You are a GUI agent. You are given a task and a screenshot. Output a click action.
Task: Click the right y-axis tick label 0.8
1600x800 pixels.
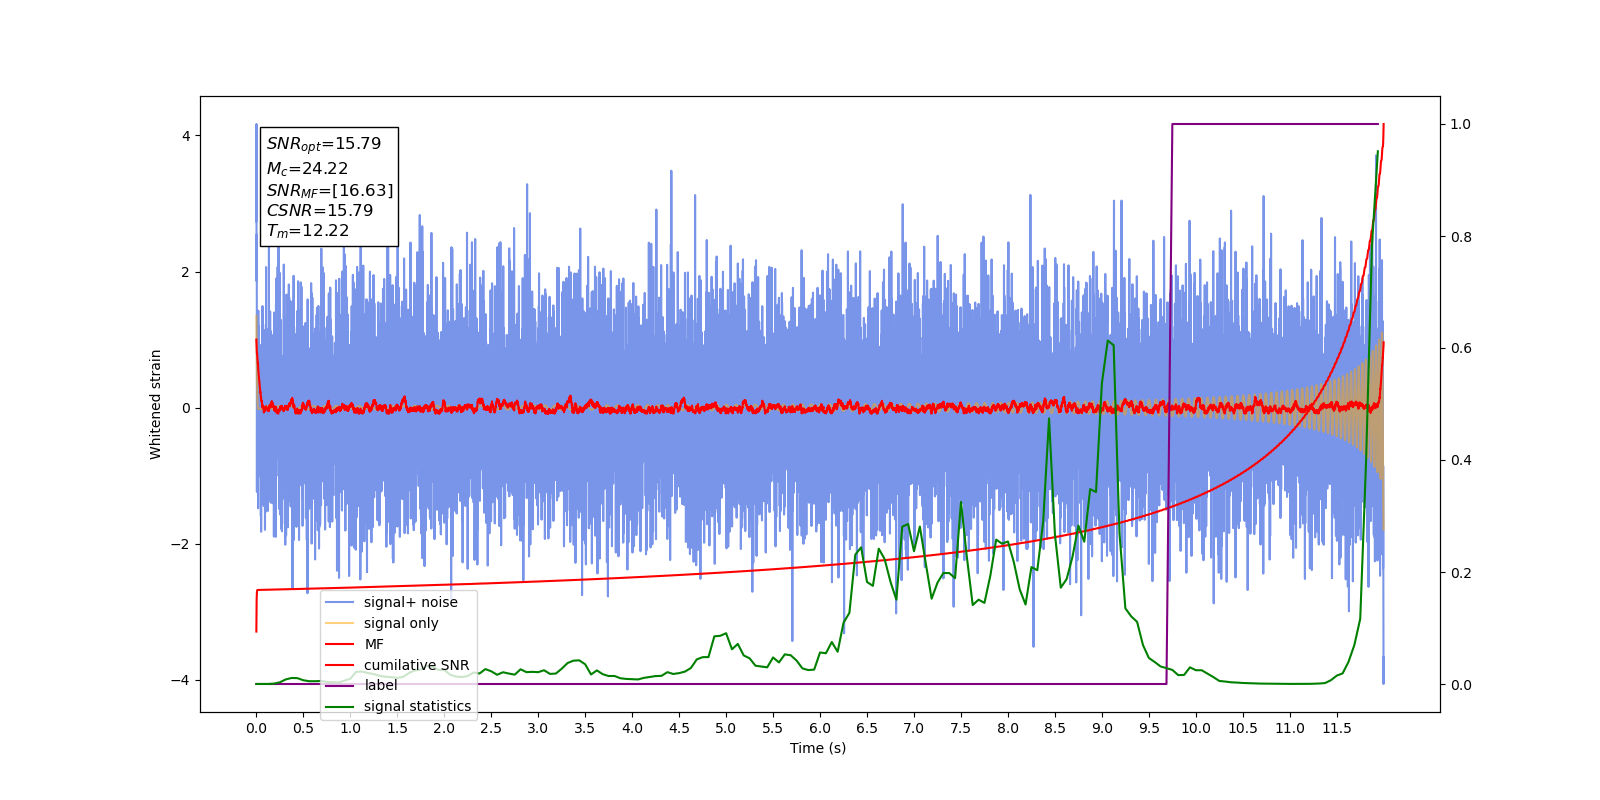[1461, 237]
